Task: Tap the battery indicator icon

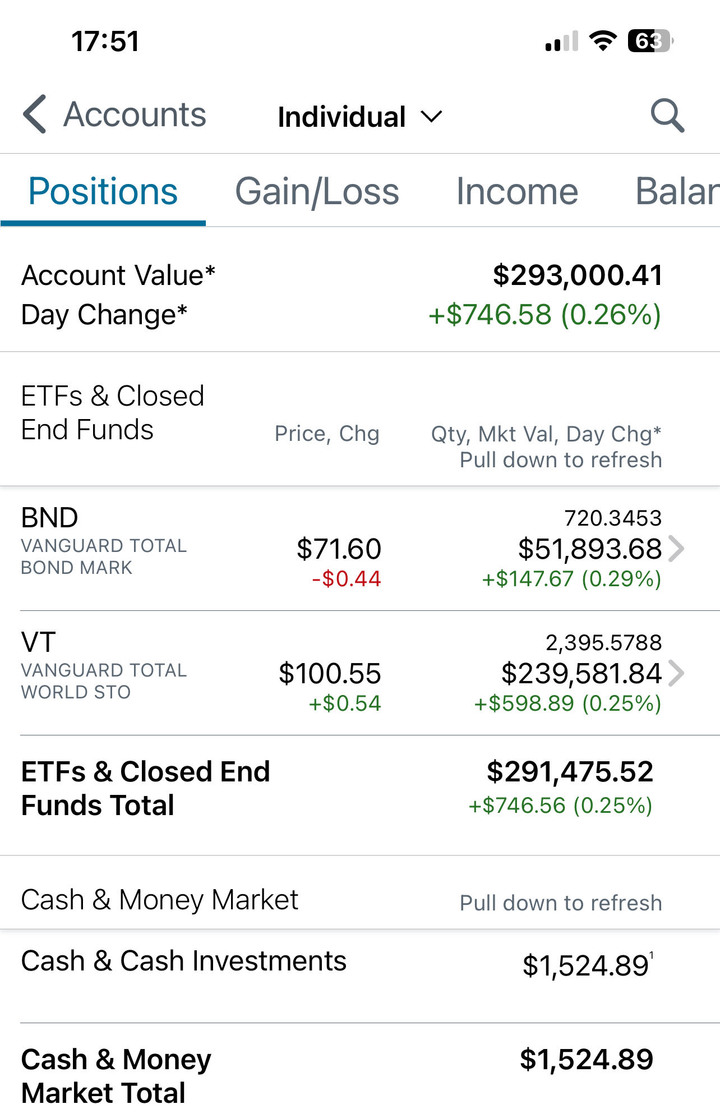Action: coord(650,41)
